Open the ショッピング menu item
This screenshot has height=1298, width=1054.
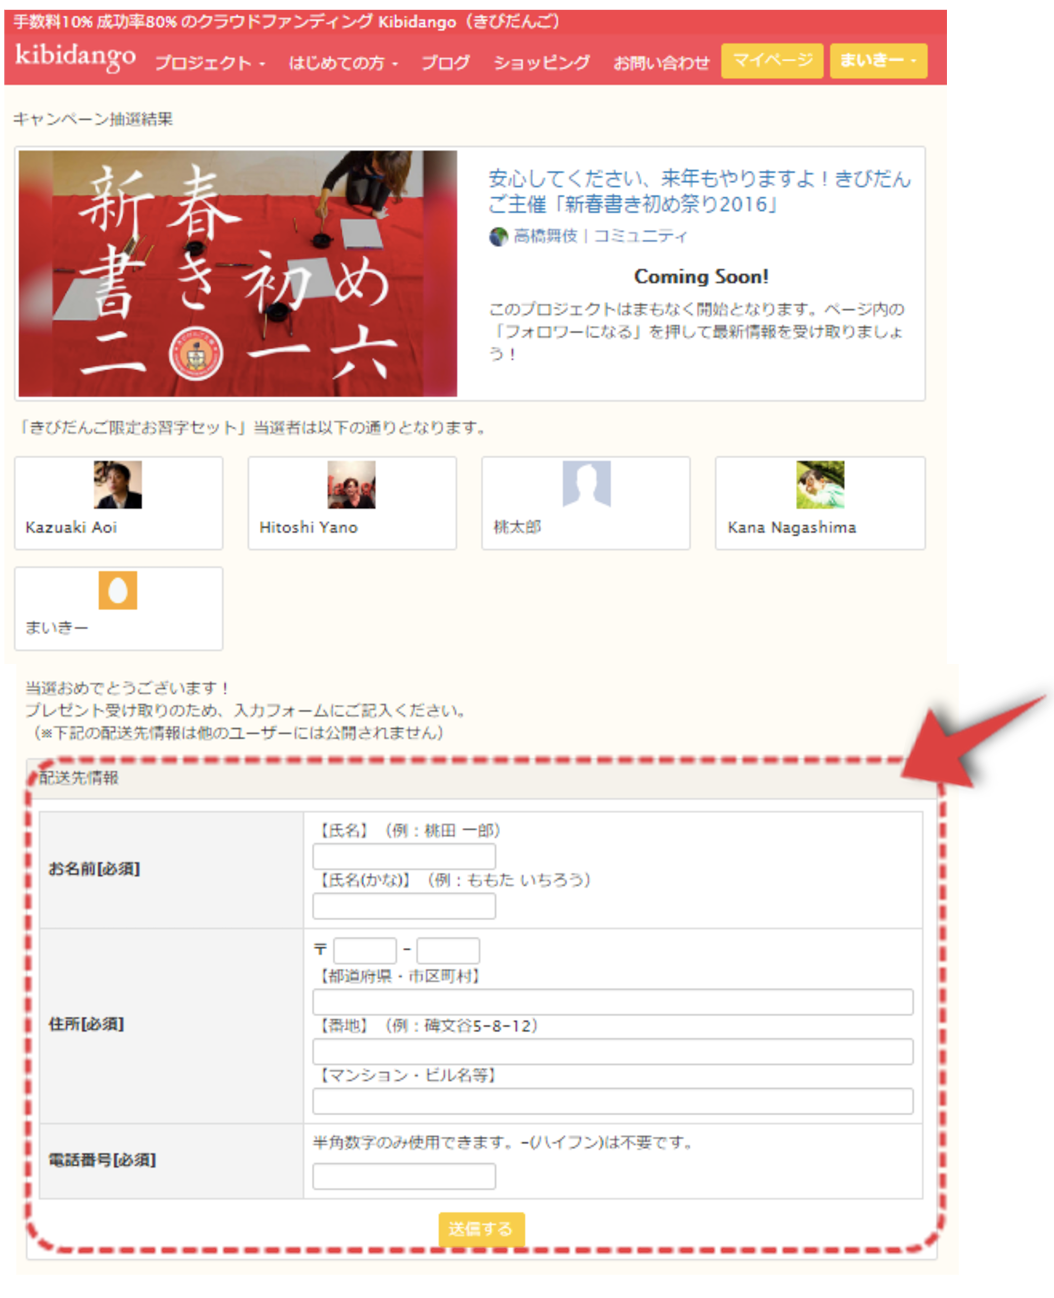point(541,62)
